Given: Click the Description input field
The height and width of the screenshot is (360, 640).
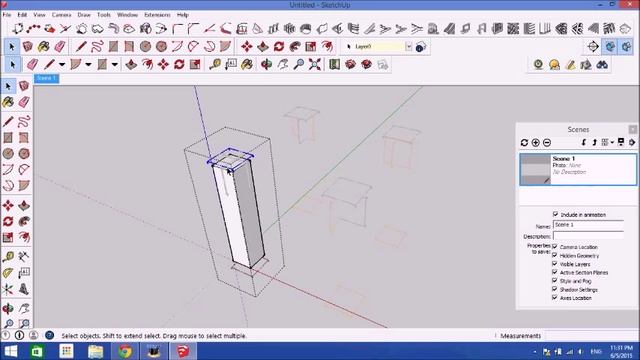Looking at the screenshot, I should (588, 236).
